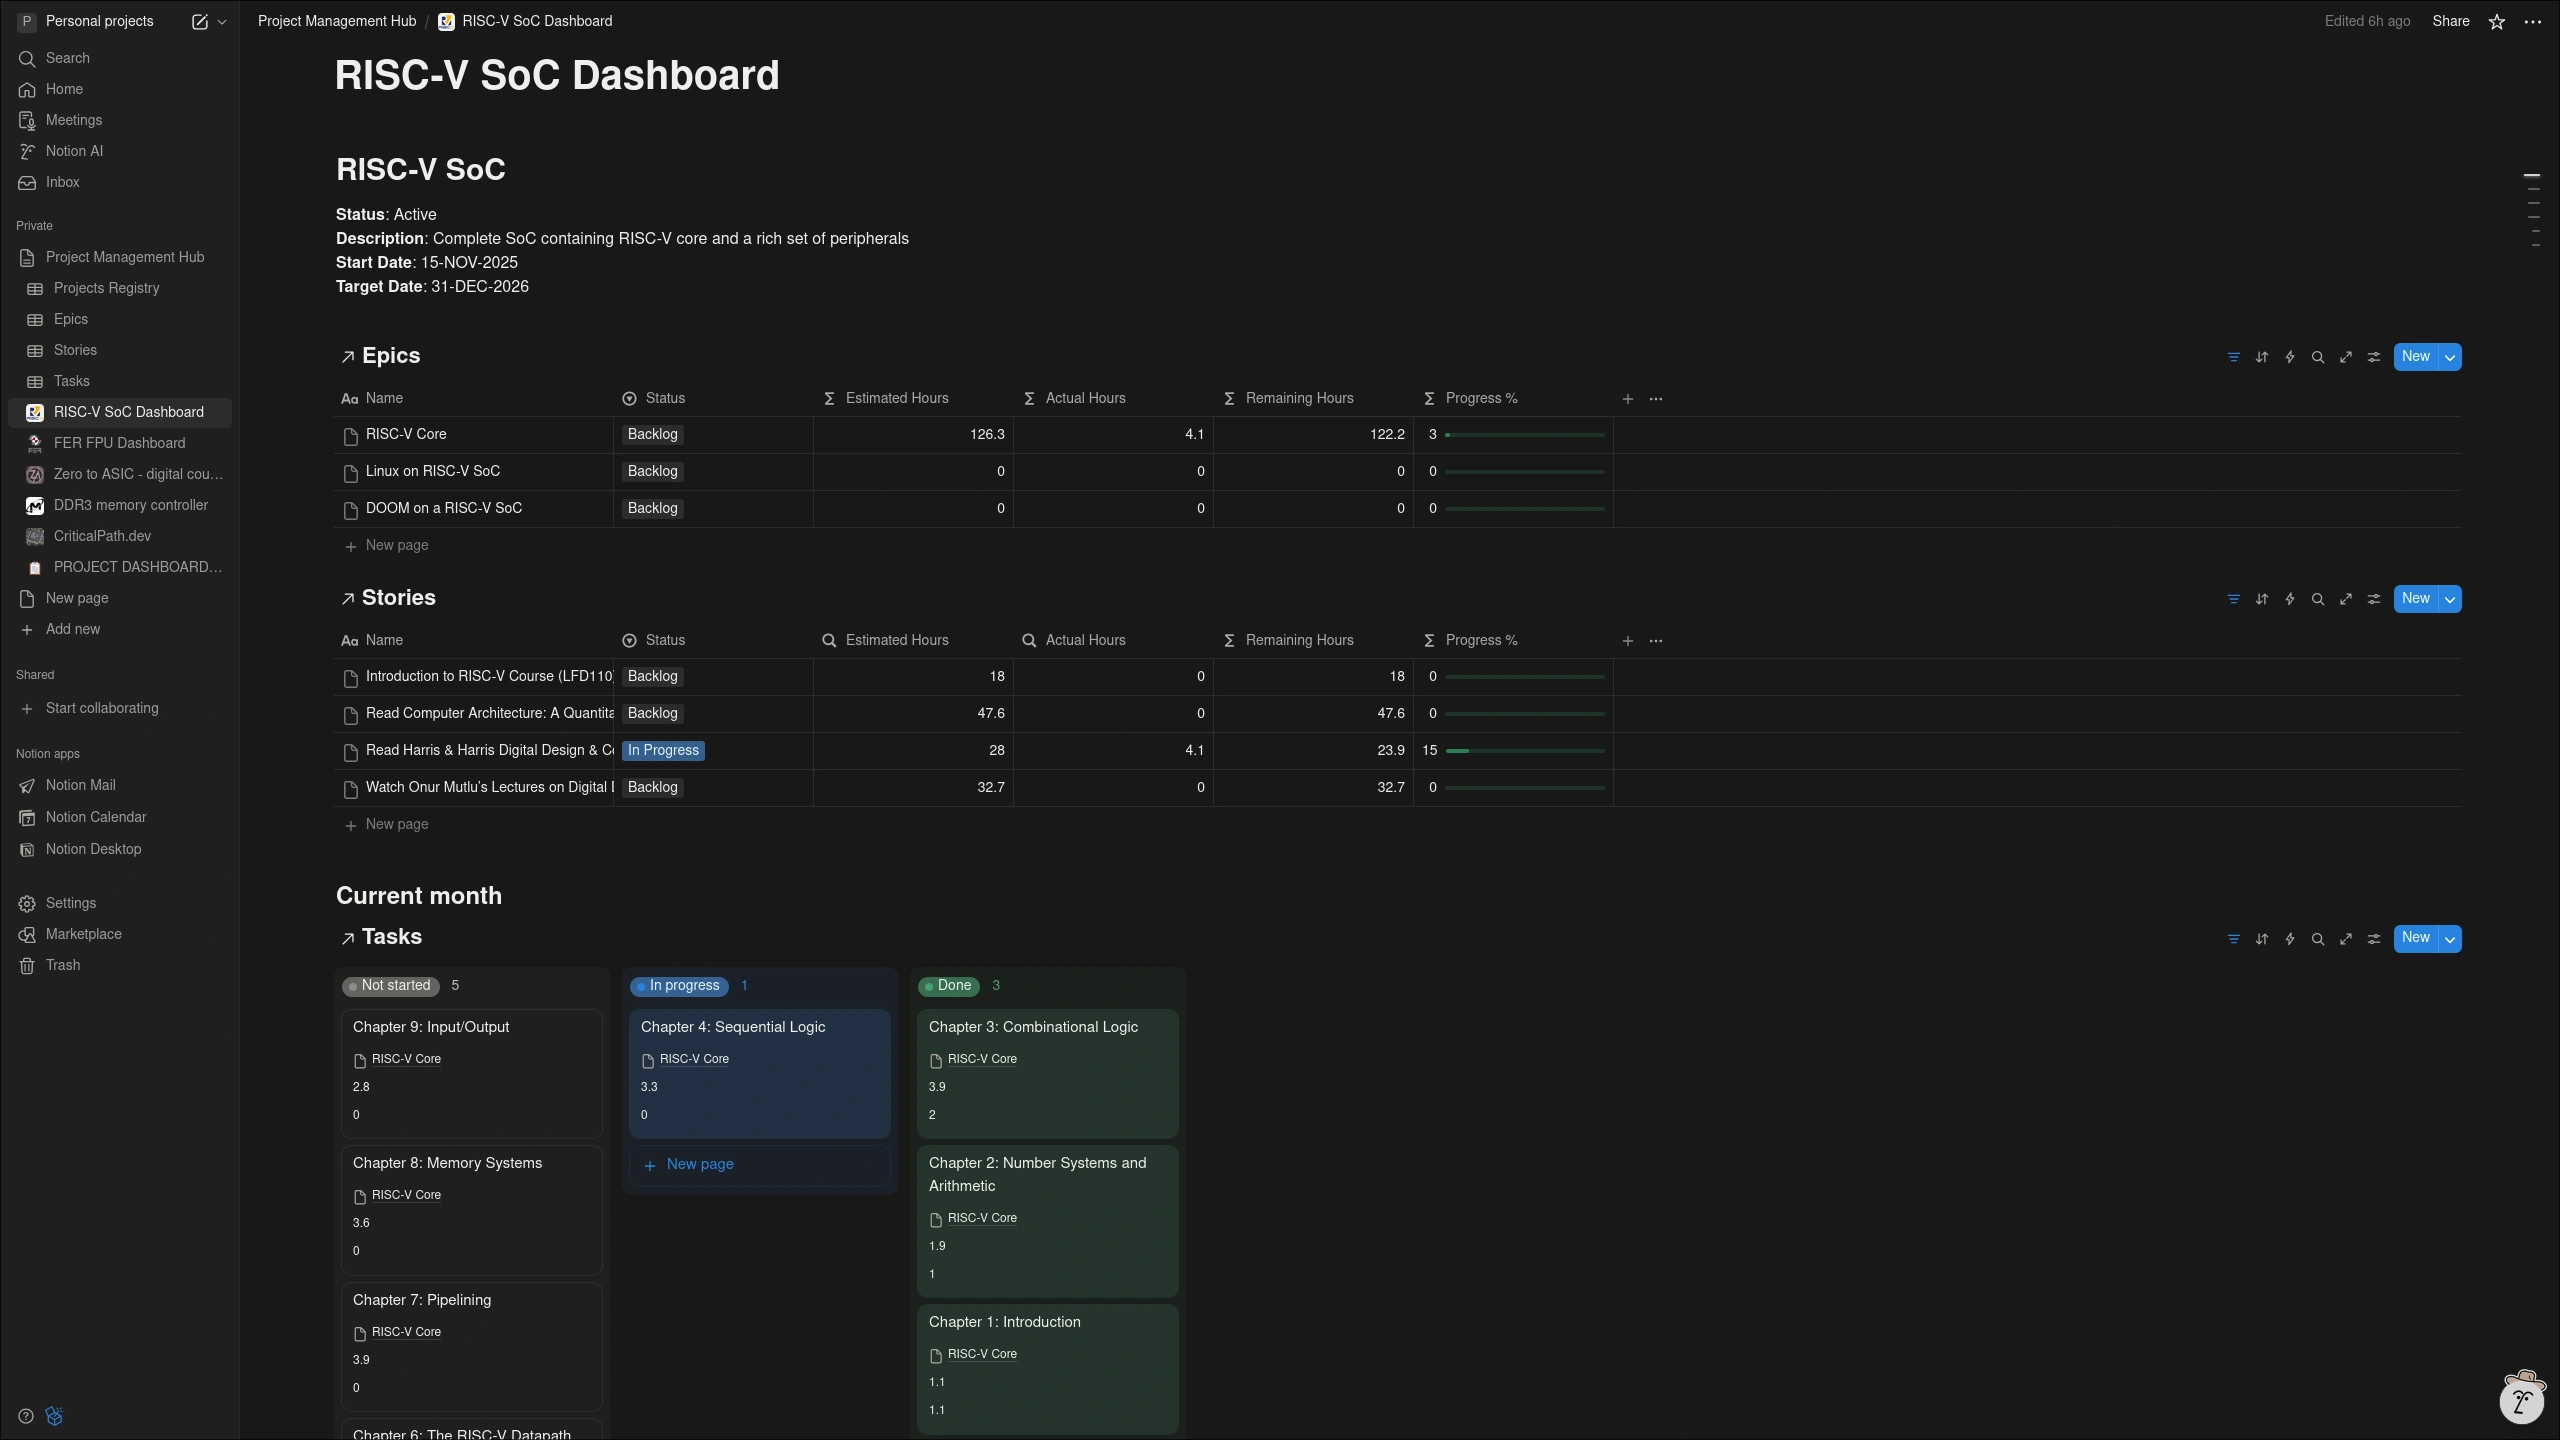This screenshot has width=2560, height=1440.
Task: Favorite this page with the star icon
Action: point(2496,22)
